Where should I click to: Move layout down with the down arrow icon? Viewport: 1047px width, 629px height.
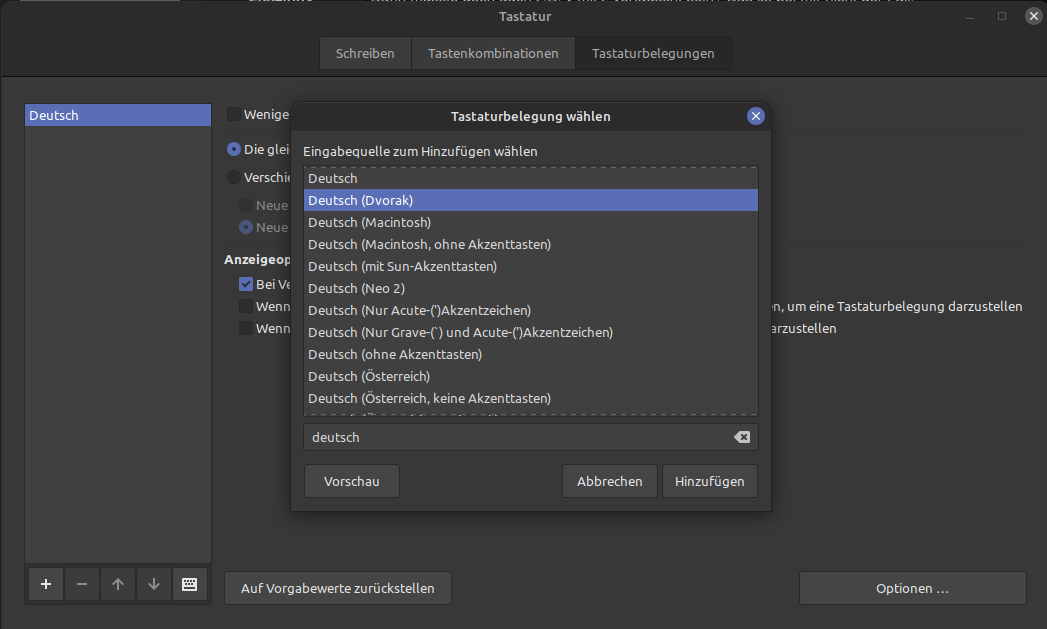(154, 584)
